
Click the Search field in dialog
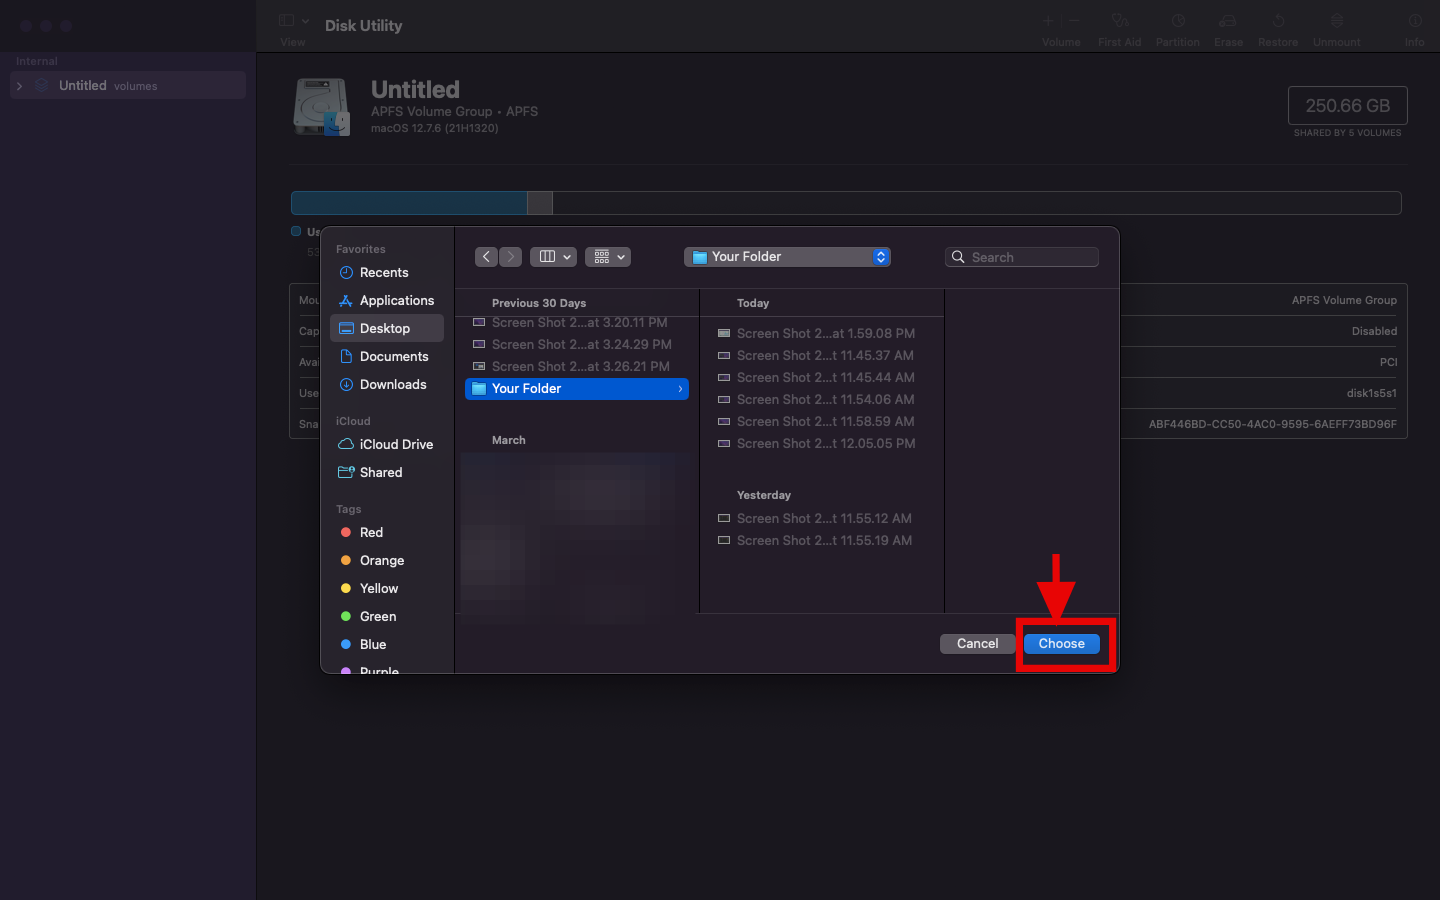[1022, 257]
